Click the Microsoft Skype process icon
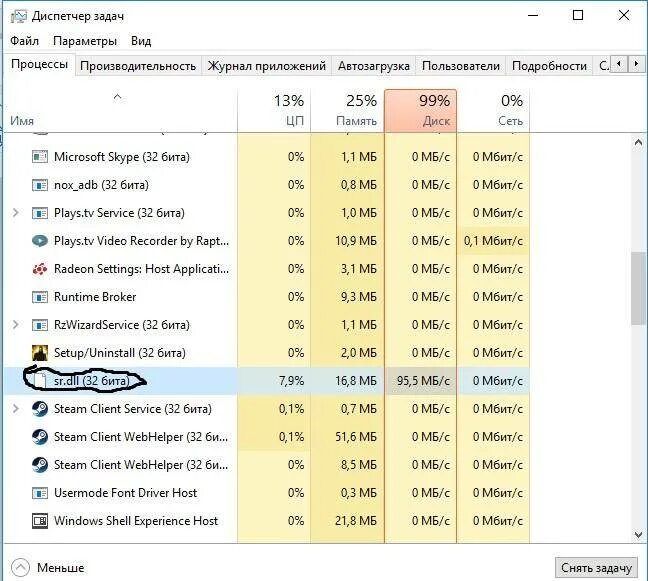648x581 pixels. point(40,157)
